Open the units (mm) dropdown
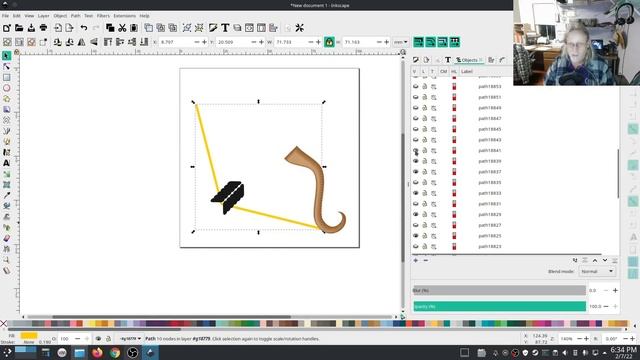The image size is (640, 360). (x=400, y=42)
